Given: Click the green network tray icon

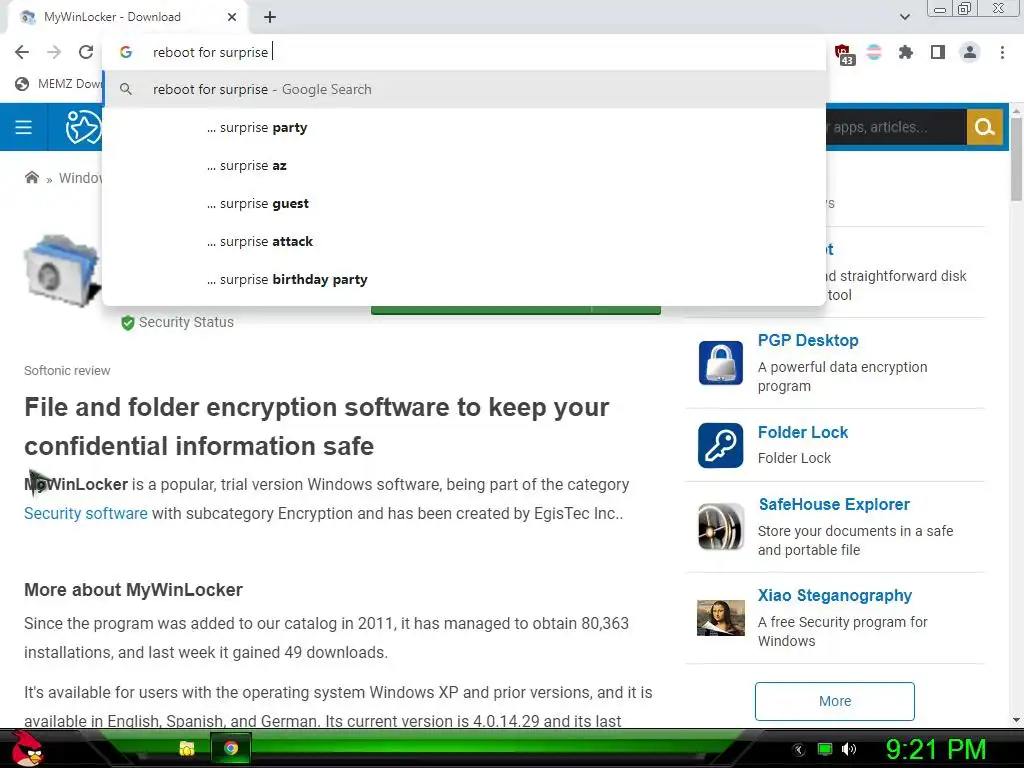Looking at the screenshot, I should [825, 750].
